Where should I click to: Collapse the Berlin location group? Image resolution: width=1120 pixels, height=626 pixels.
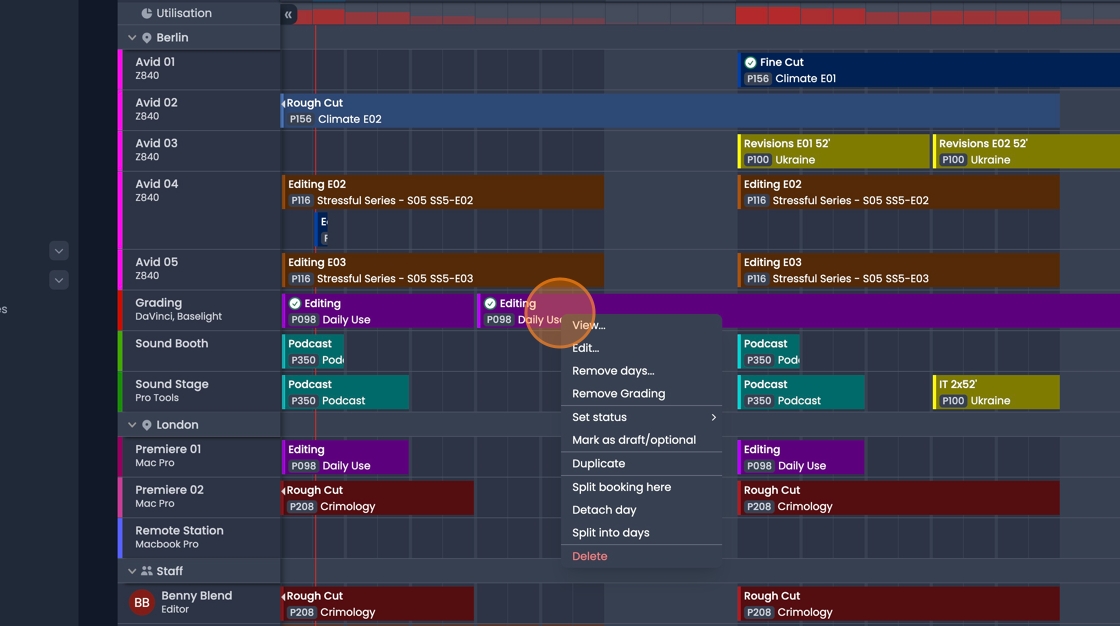(131, 37)
